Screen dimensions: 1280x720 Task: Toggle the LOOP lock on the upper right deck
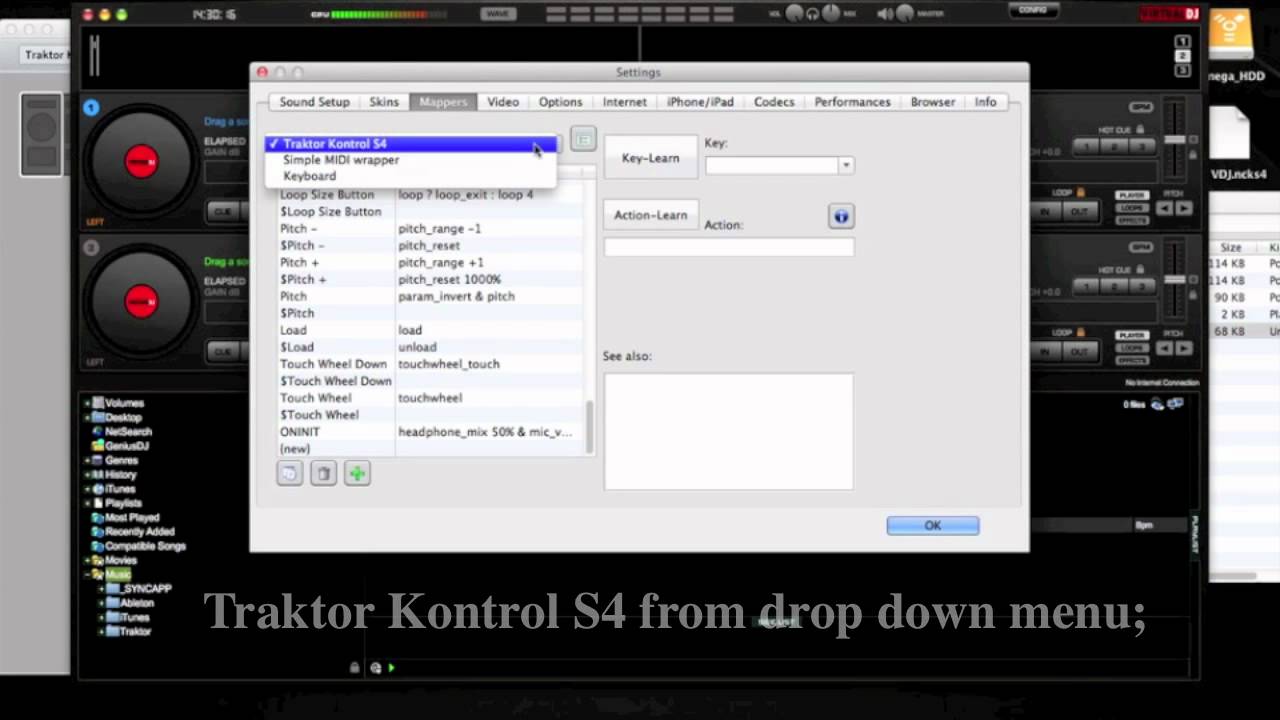[1080, 192]
